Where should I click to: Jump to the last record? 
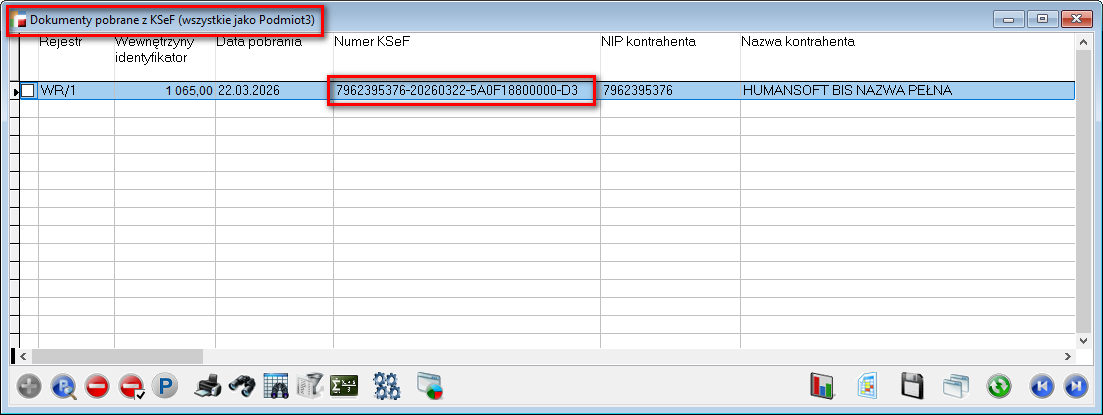[1076, 386]
